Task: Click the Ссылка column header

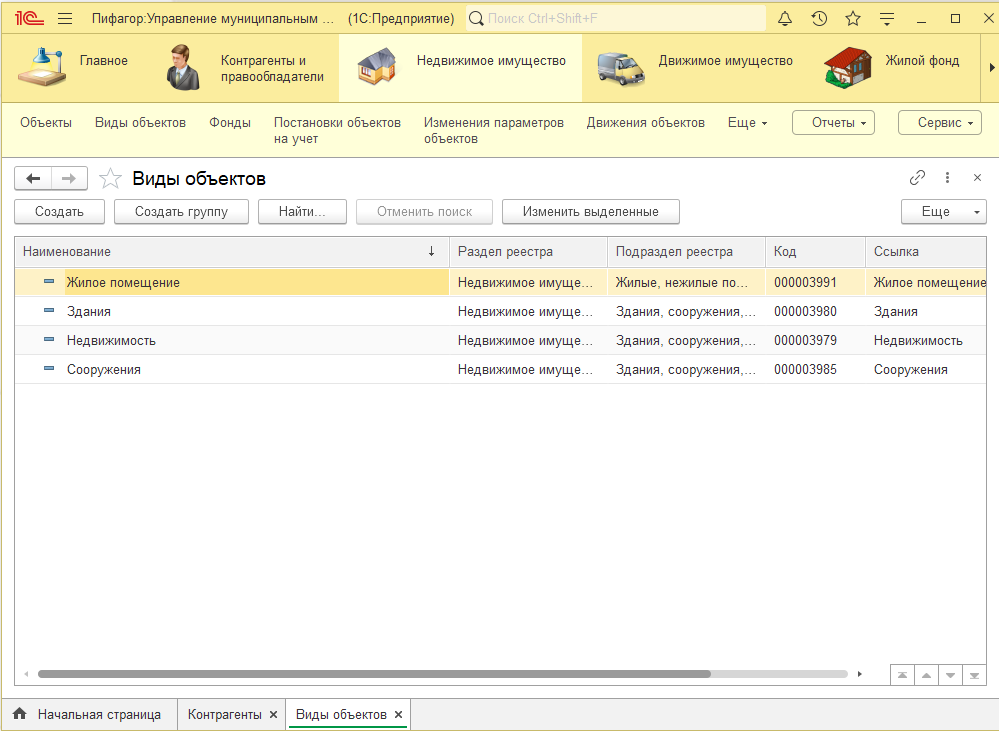Action: pos(926,252)
